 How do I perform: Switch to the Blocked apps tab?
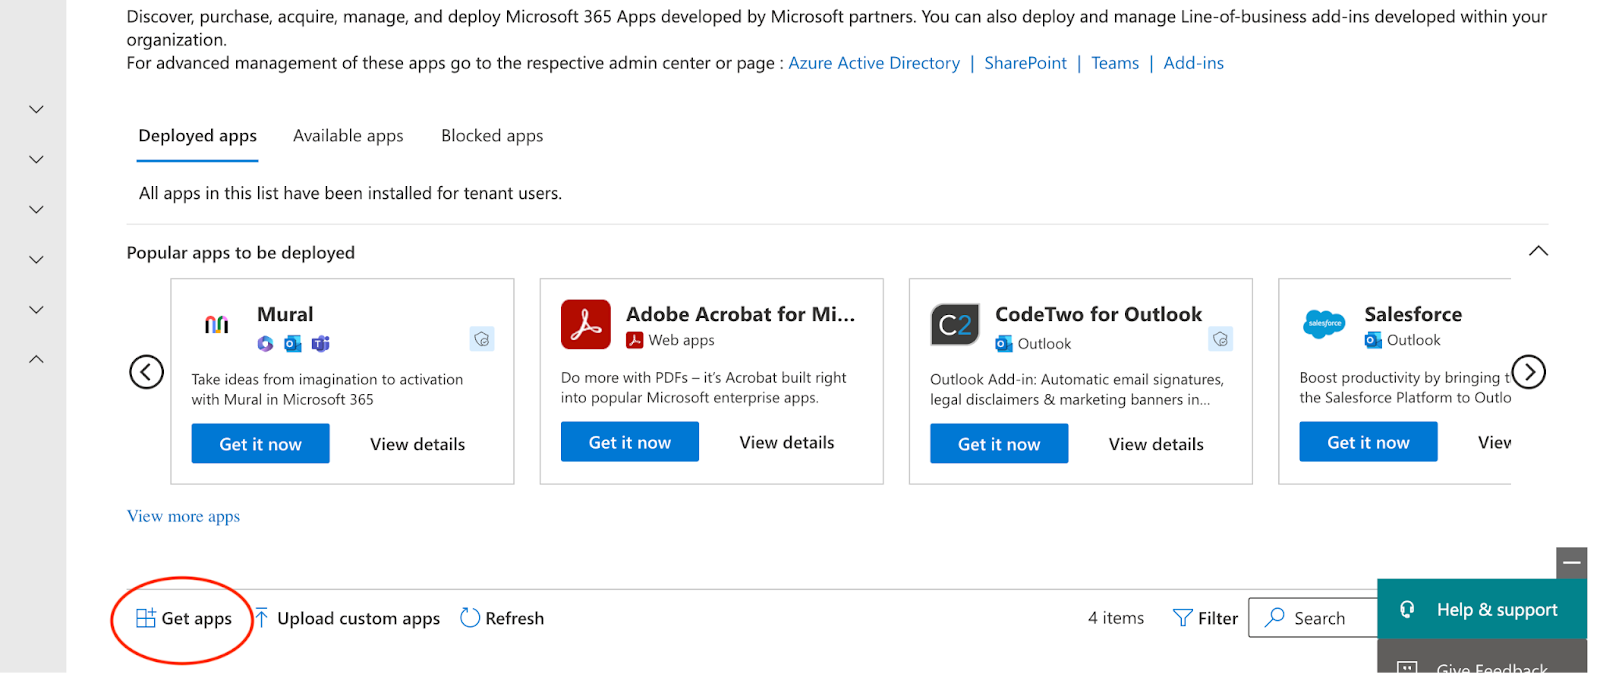(x=492, y=136)
